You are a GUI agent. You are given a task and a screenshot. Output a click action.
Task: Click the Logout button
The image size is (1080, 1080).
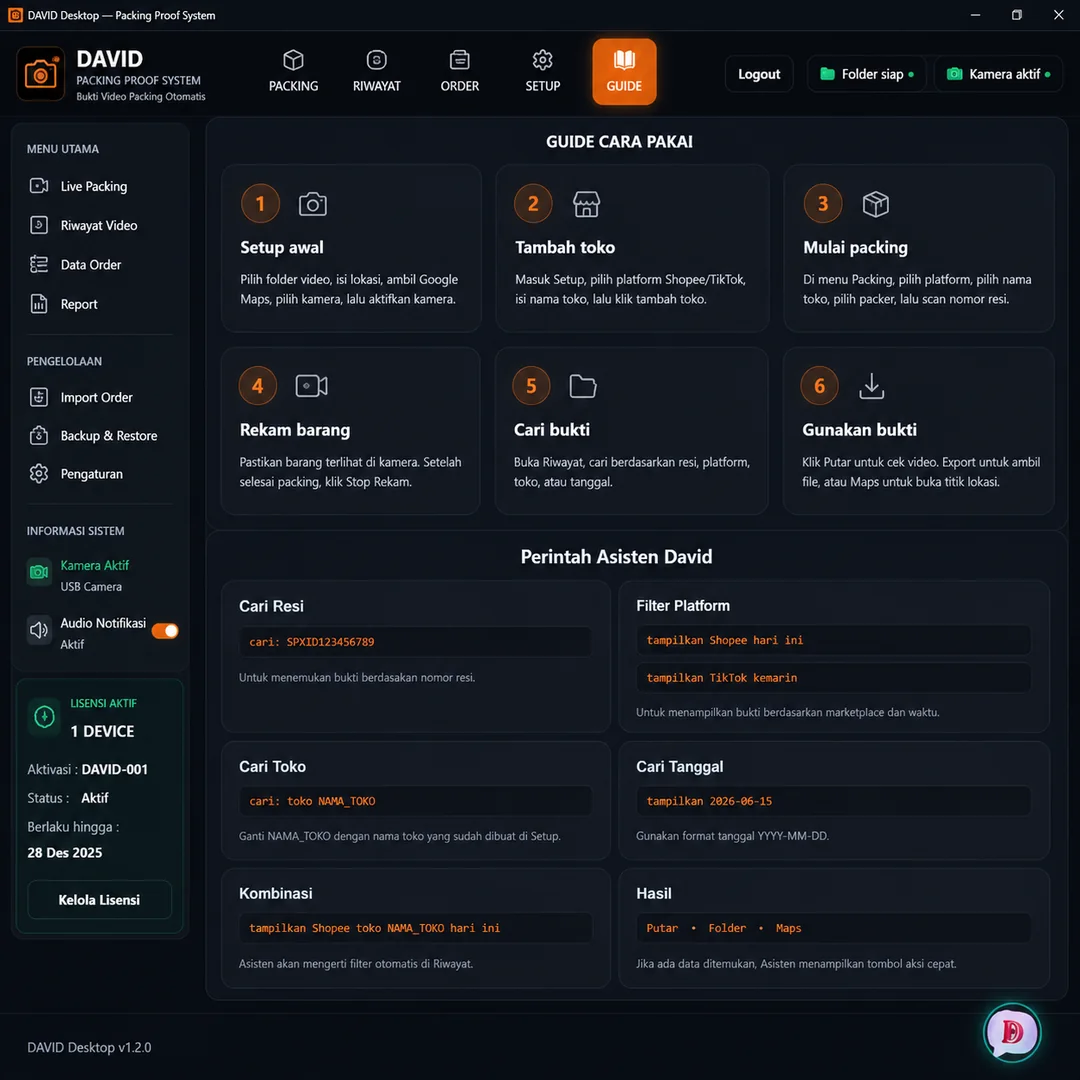[759, 74]
